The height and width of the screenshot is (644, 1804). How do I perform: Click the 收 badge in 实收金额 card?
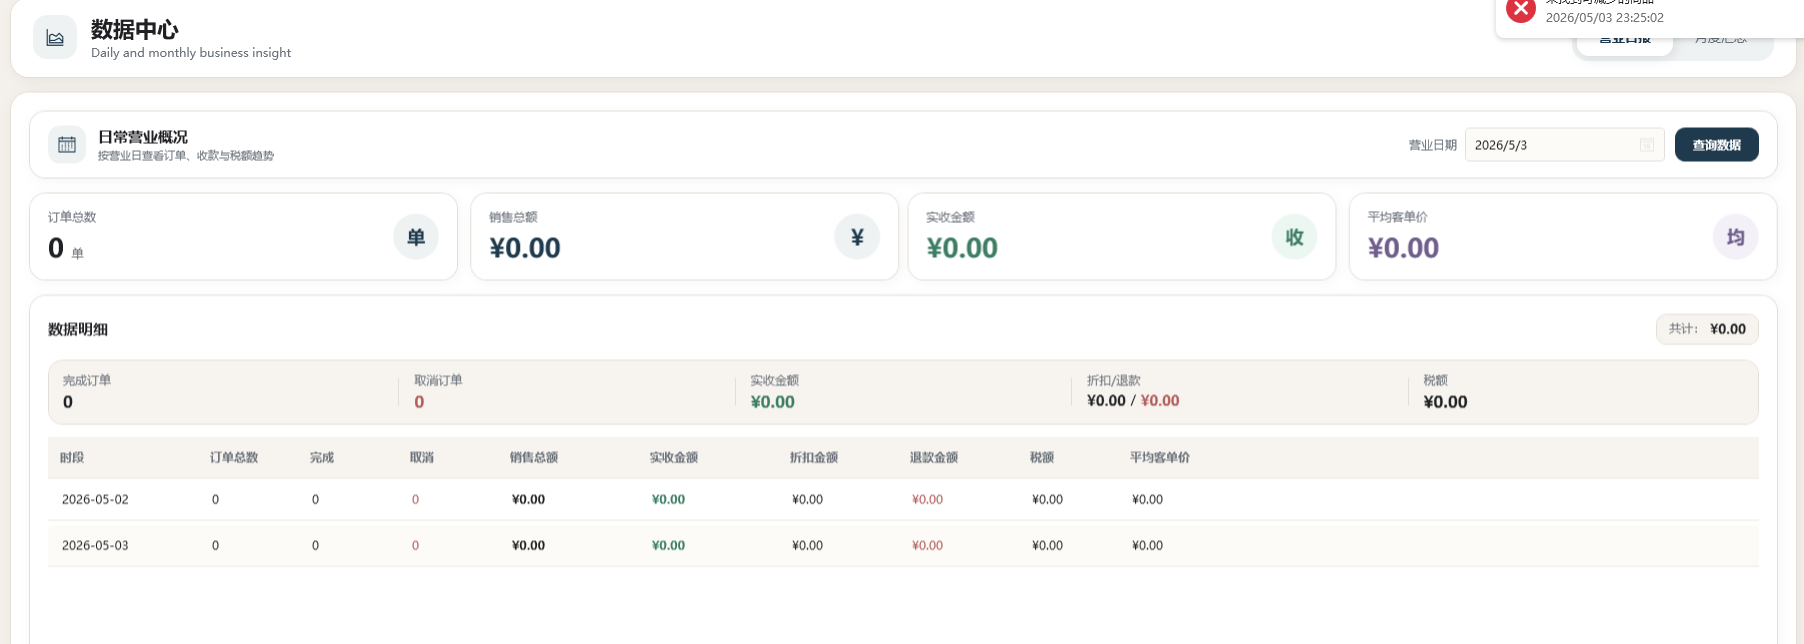(1295, 237)
